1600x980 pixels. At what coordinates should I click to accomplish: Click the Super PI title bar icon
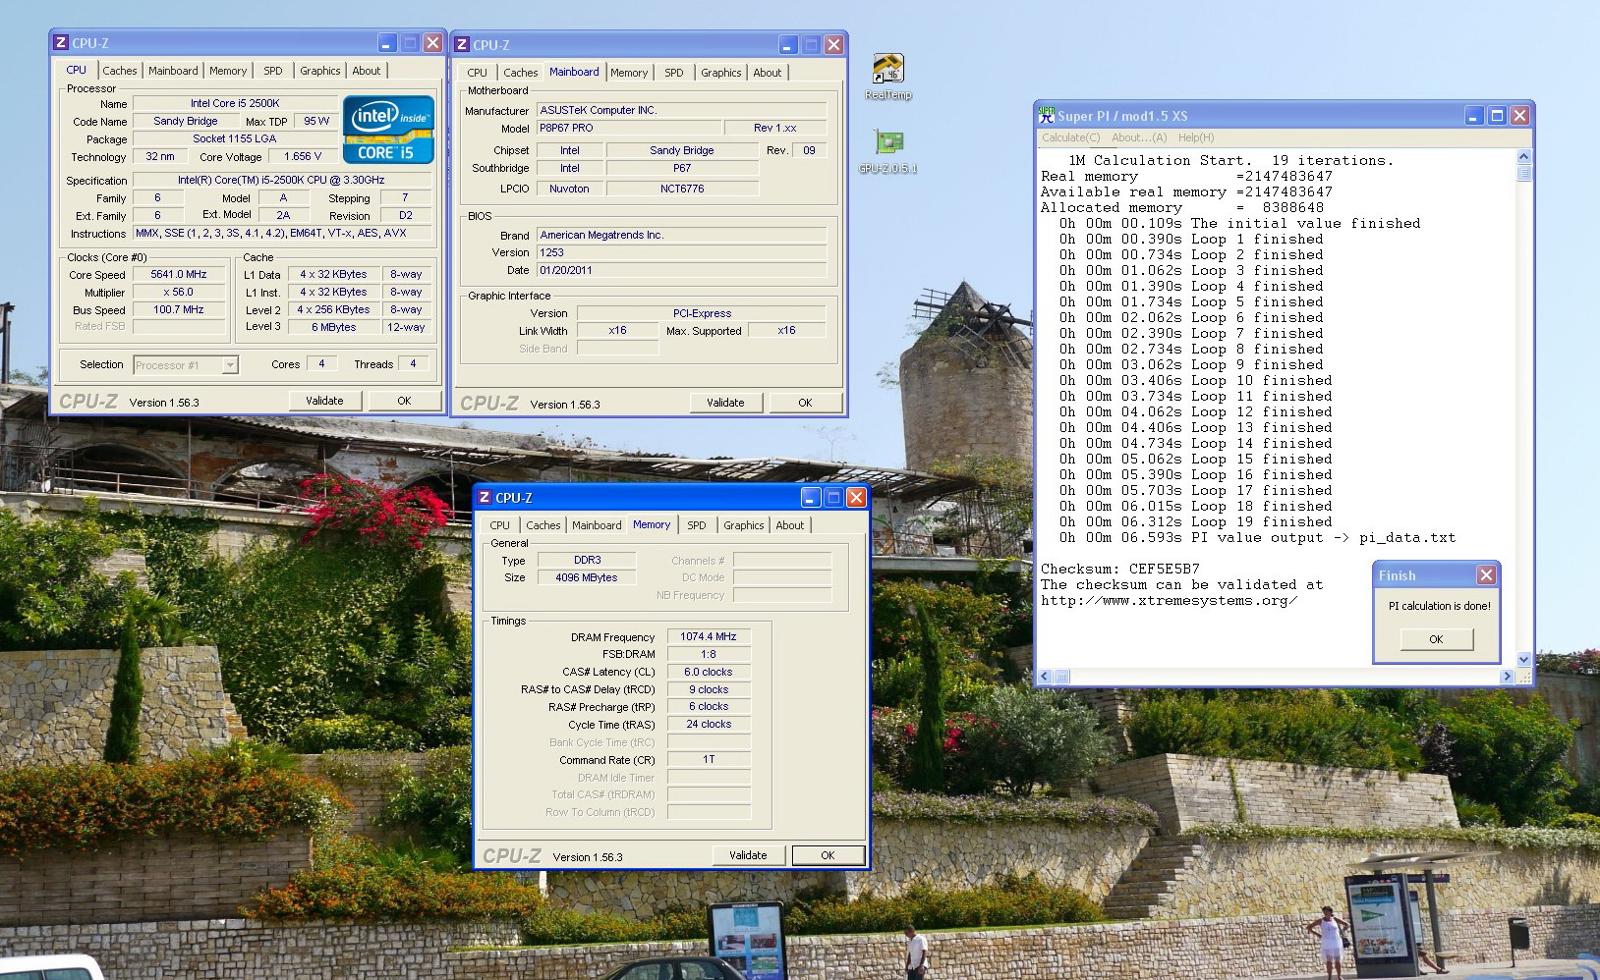pyautogui.click(x=1046, y=115)
